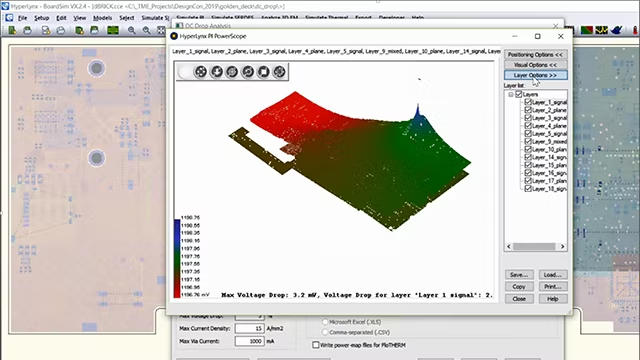Click the square fit-view icon in PowerScope toolbar
This screenshot has height=360, width=640.
(x=264, y=72)
